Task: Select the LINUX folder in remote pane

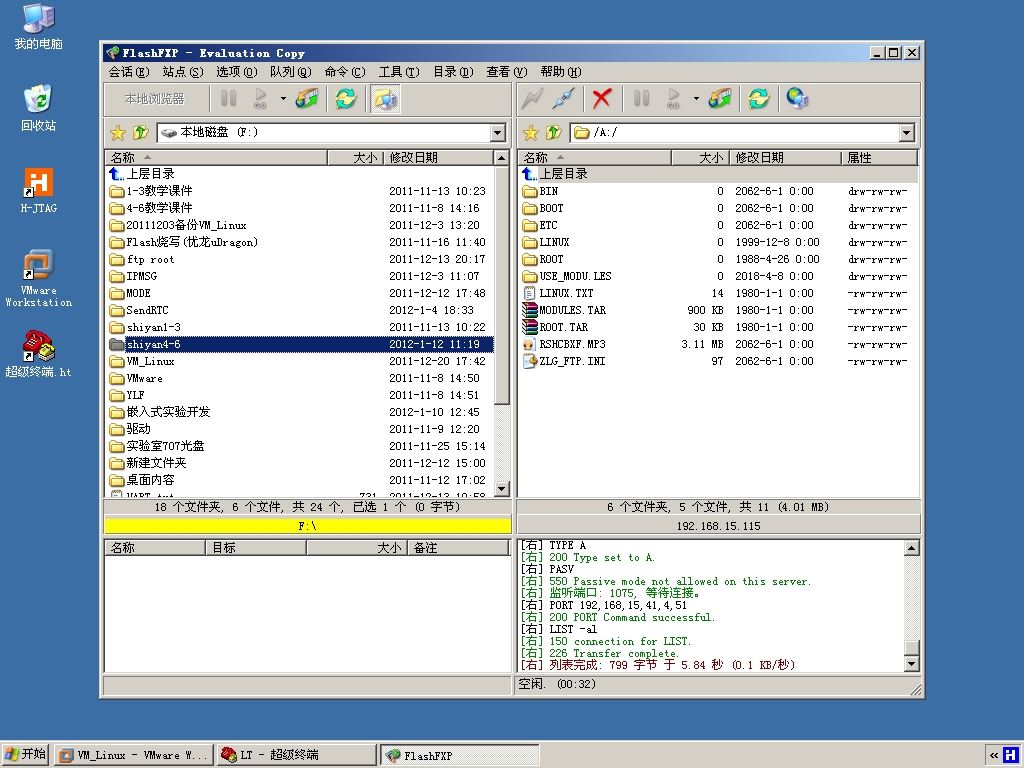Action: (718, 242)
